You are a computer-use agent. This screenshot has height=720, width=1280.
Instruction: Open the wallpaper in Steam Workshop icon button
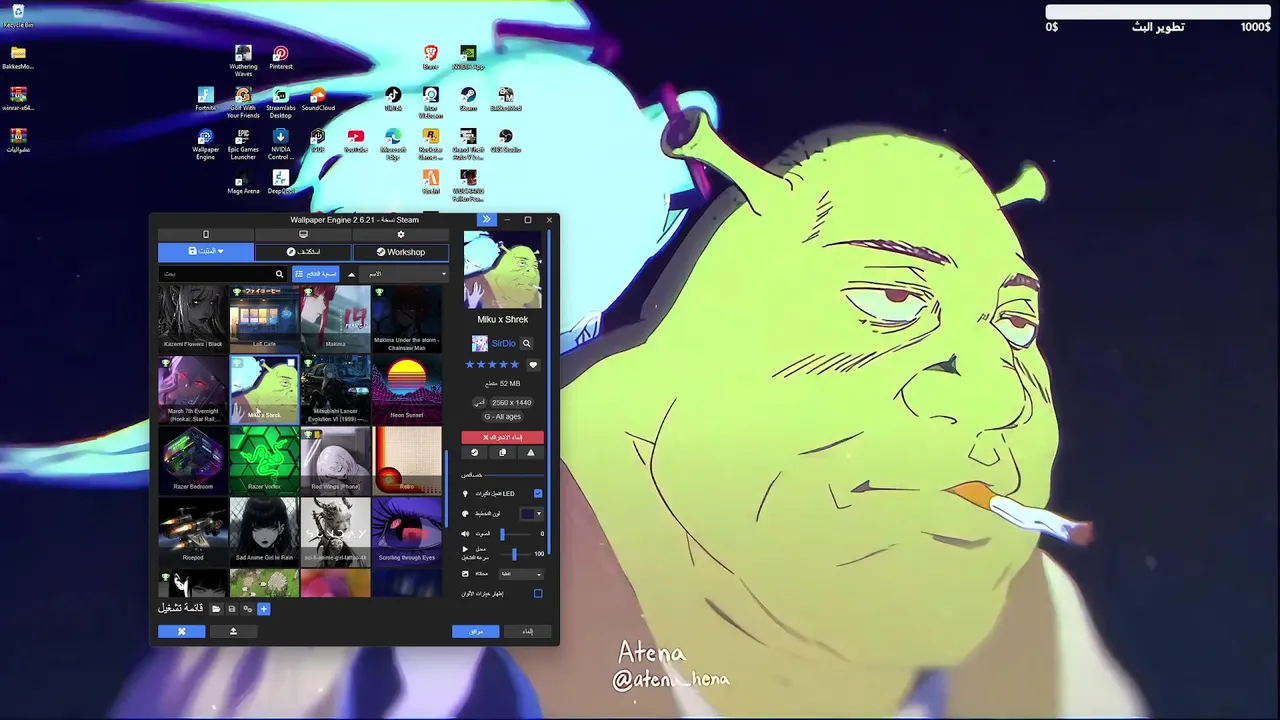[x=475, y=453]
